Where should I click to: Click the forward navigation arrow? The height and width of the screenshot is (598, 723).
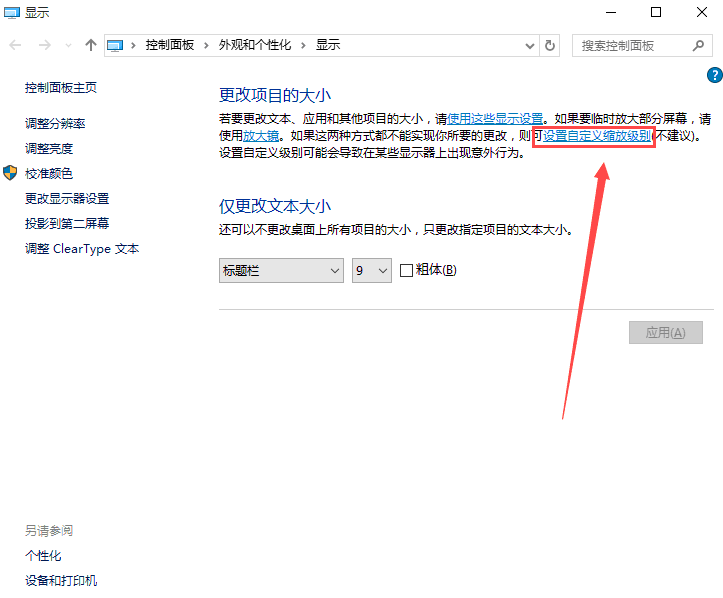44,45
